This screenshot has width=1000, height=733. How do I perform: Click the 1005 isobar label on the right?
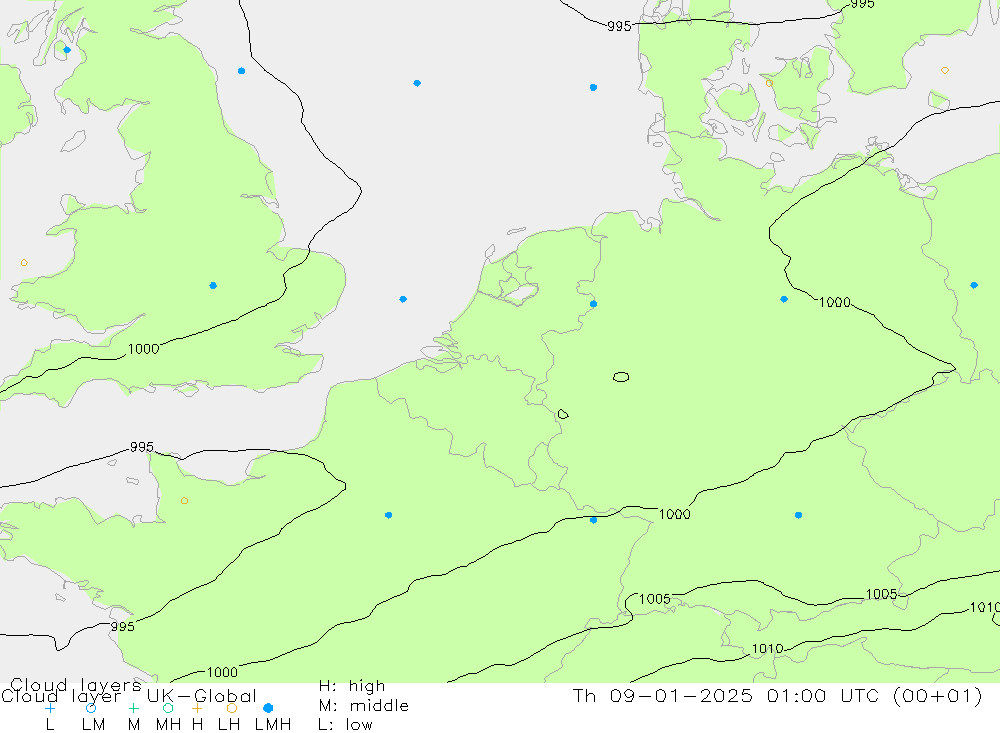click(881, 595)
